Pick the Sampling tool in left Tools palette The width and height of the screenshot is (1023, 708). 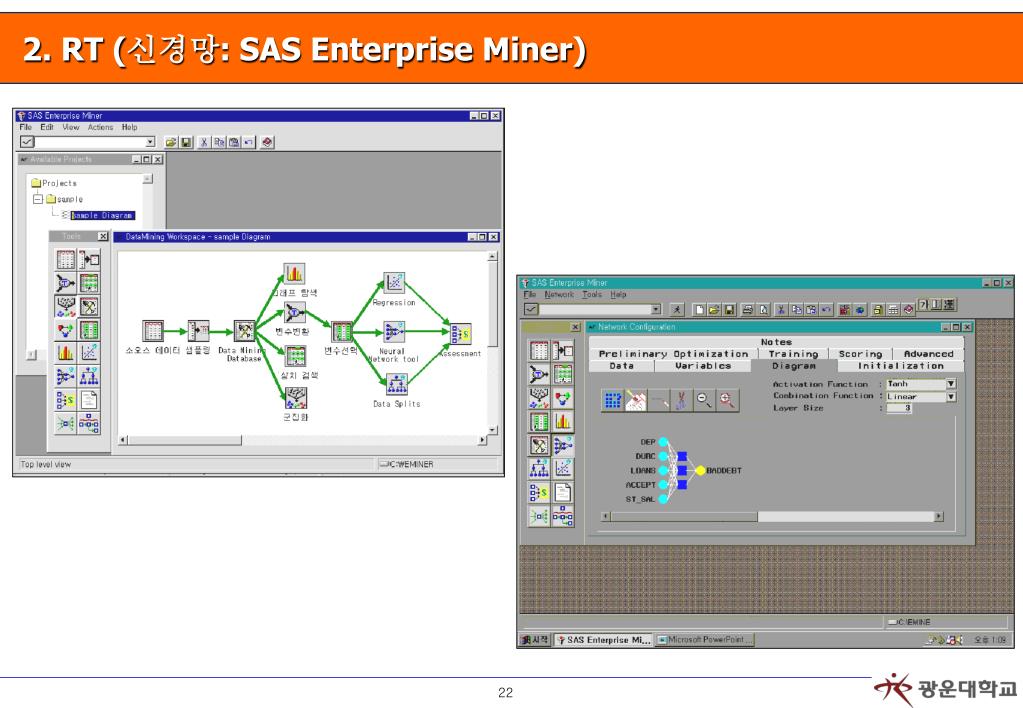(89, 260)
